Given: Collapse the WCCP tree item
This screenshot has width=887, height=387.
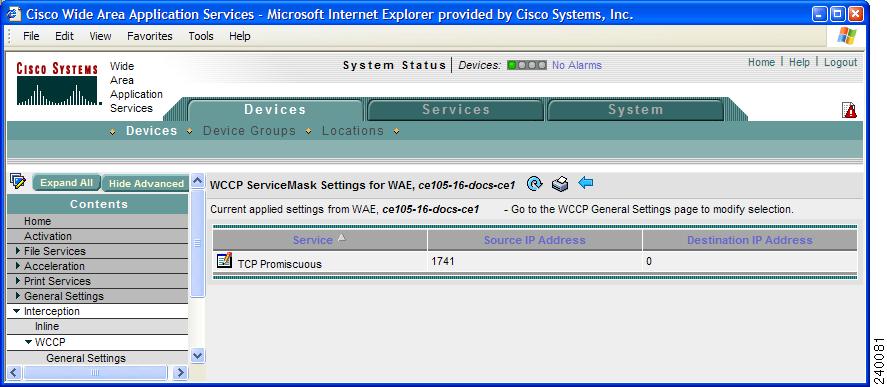Looking at the screenshot, I should click(28, 342).
